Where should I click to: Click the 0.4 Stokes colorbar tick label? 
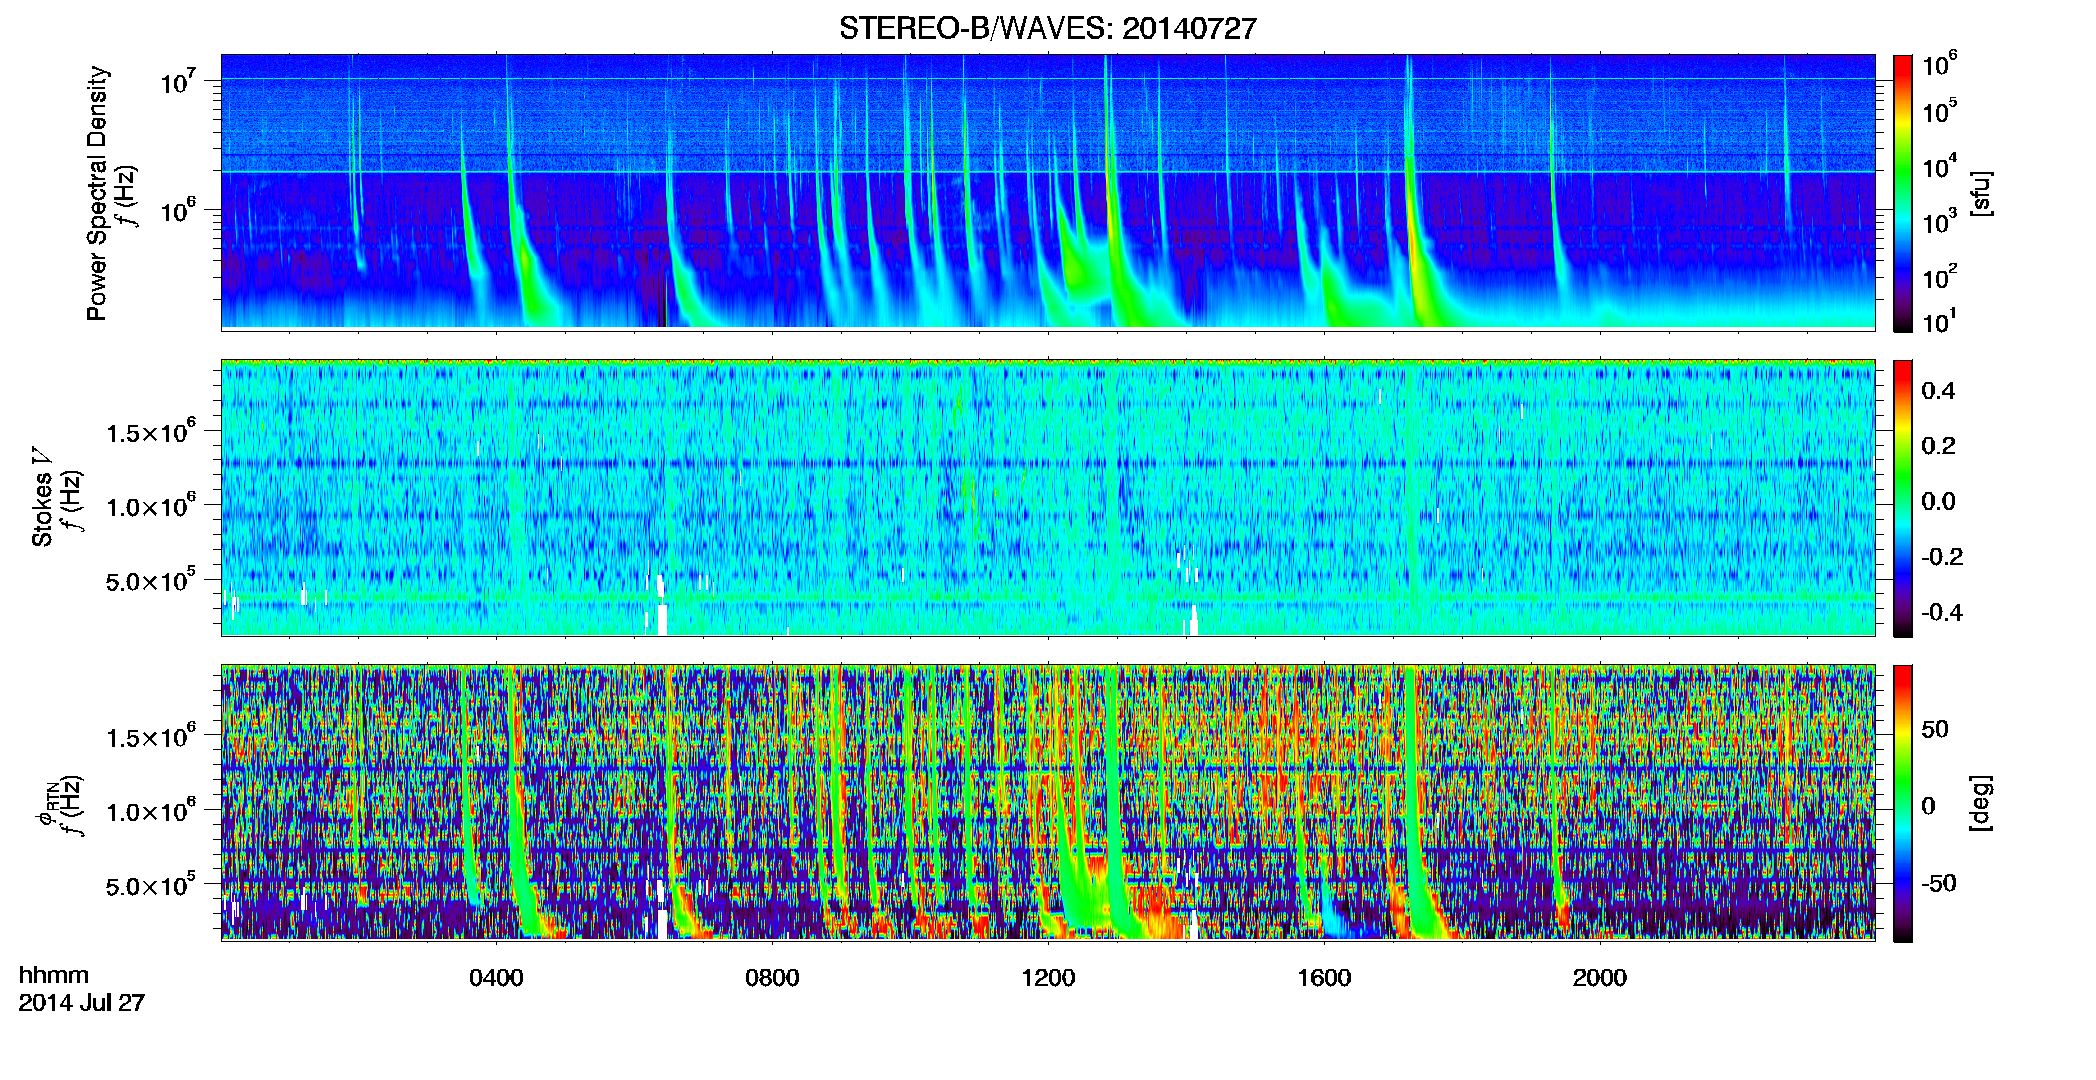(1938, 391)
